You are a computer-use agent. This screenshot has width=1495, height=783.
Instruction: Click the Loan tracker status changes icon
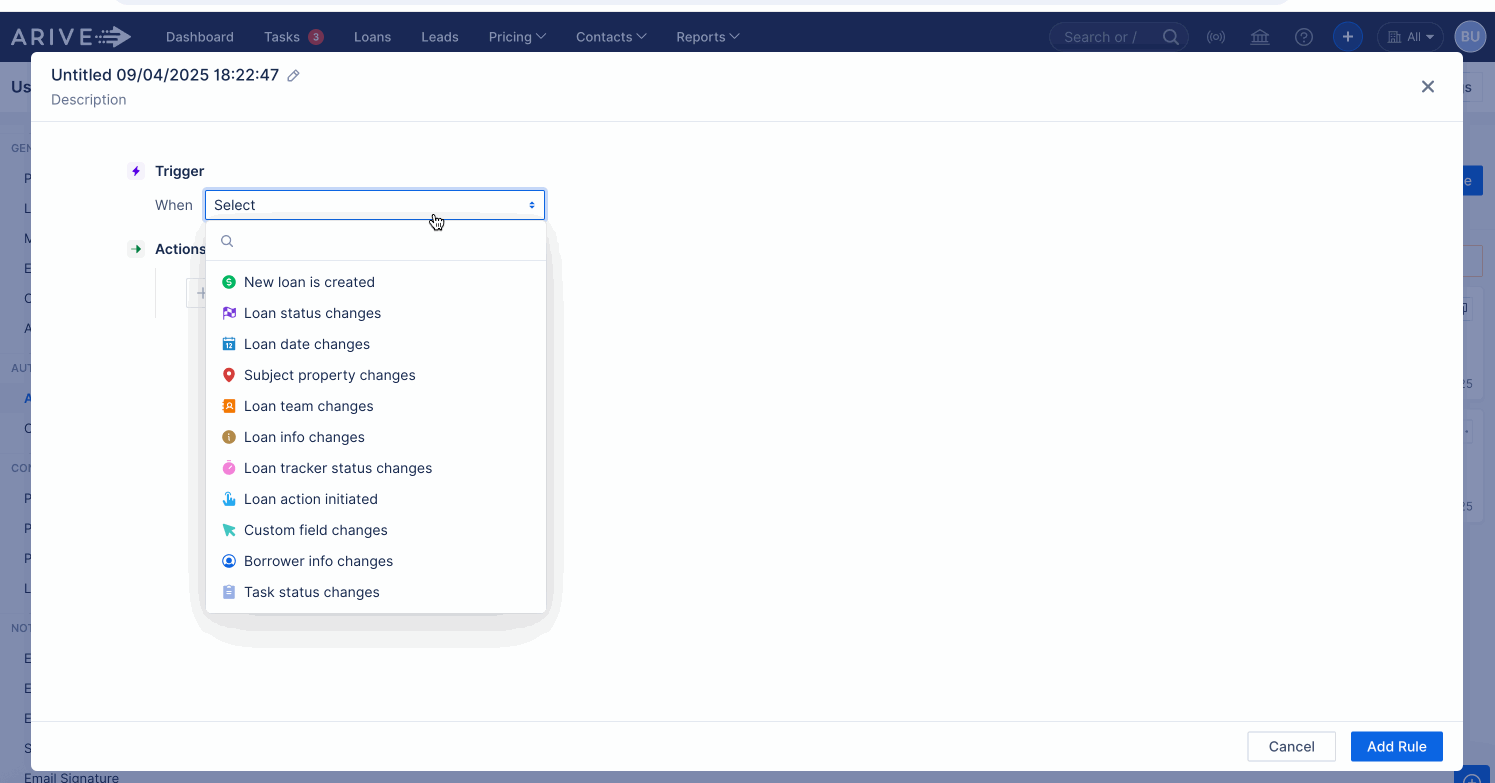tap(229, 468)
